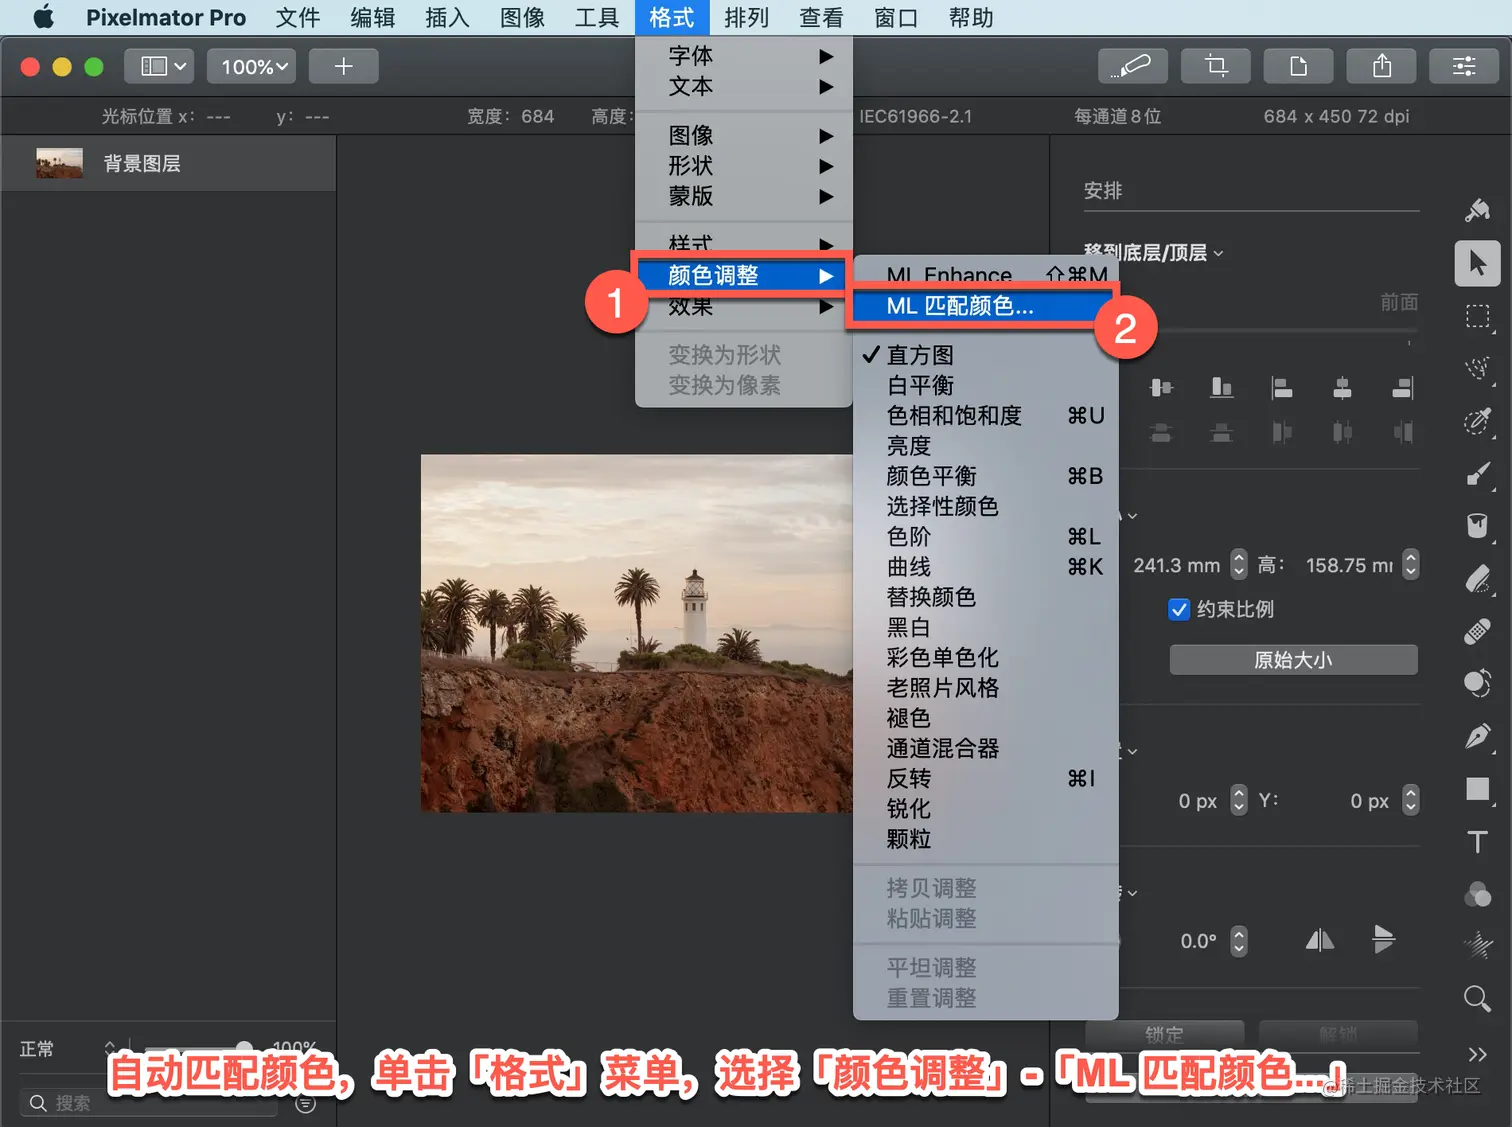Expand the 文本 submenu
This screenshot has width=1512, height=1127.
coord(744,86)
